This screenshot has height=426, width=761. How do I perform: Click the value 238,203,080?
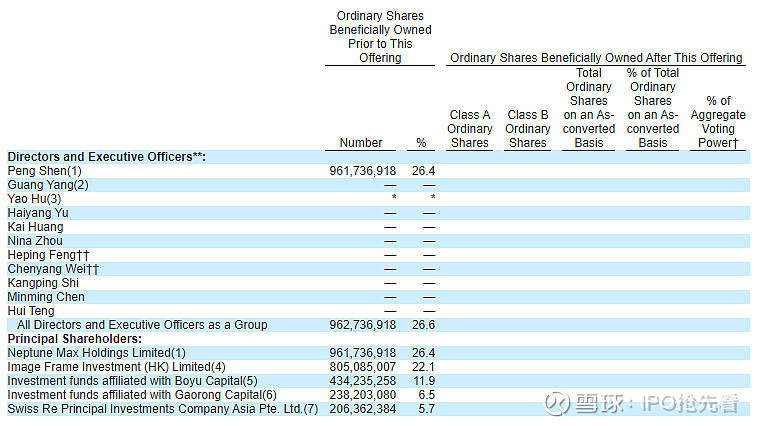(x=363, y=395)
